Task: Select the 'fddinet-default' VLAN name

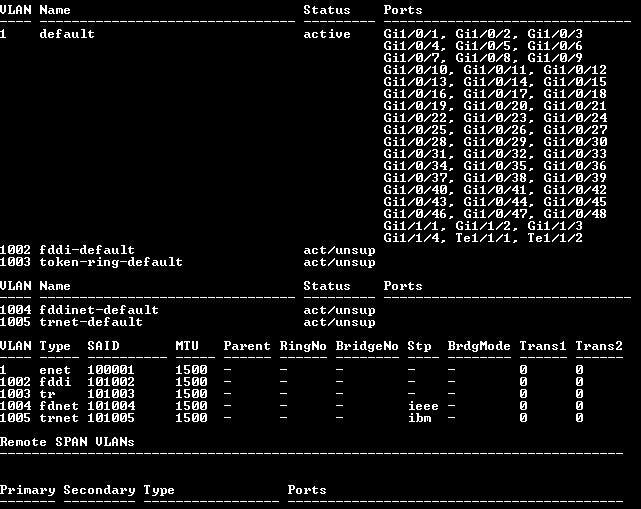Action: 99,310
